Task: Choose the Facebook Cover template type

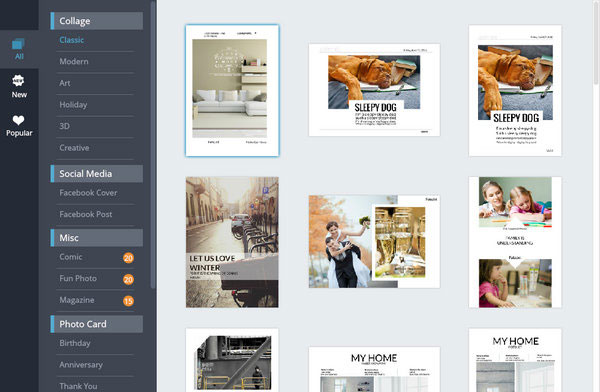Action: [x=88, y=193]
